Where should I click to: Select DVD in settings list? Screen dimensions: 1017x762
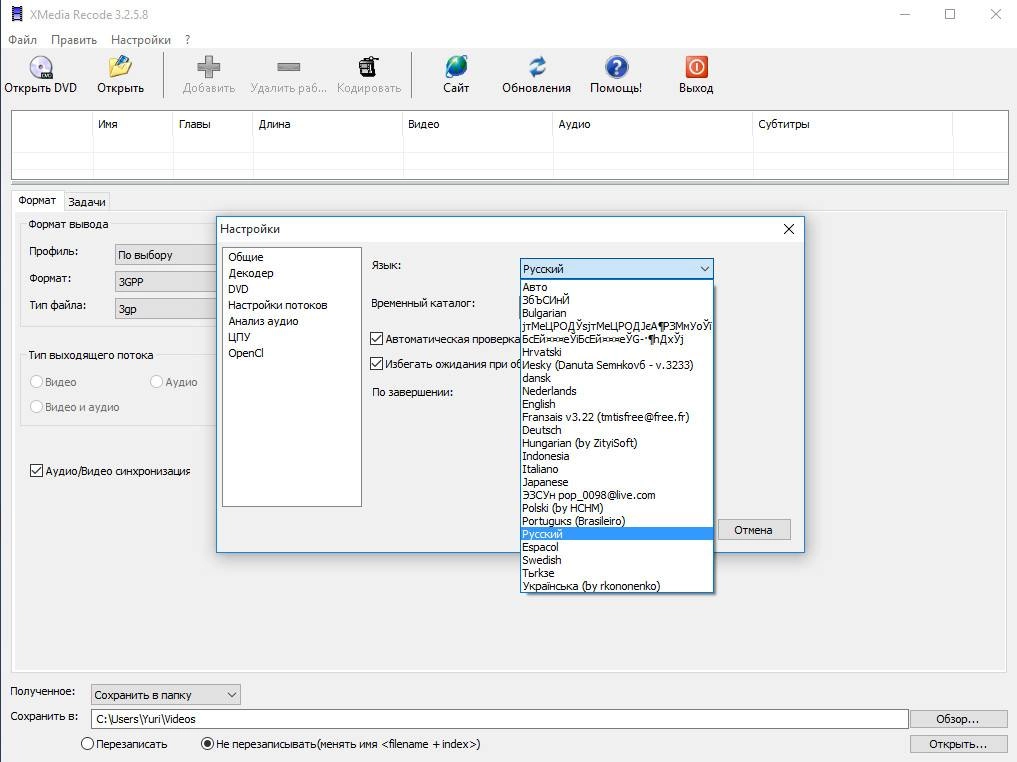point(238,289)
